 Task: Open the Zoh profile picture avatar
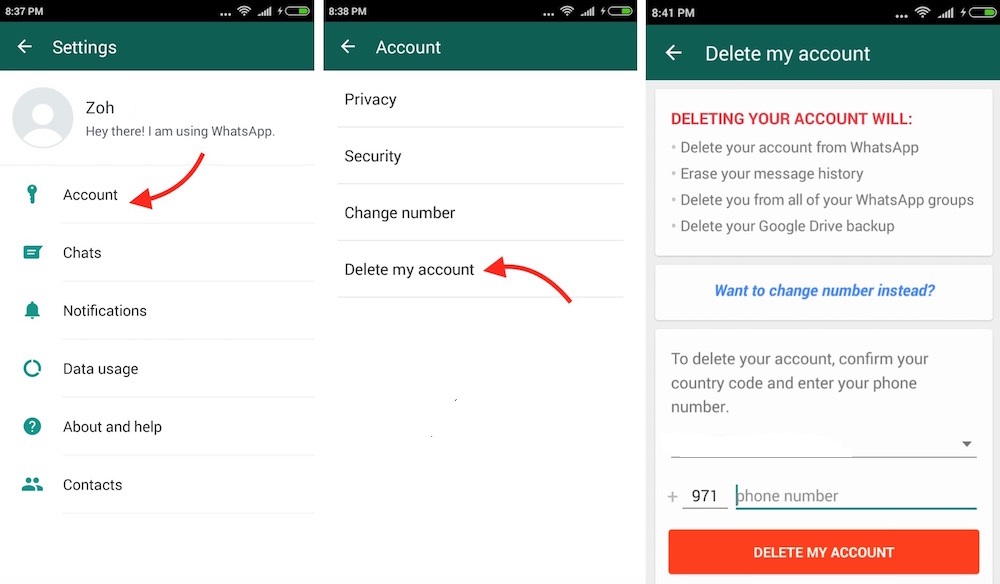[x=43, y=117]
